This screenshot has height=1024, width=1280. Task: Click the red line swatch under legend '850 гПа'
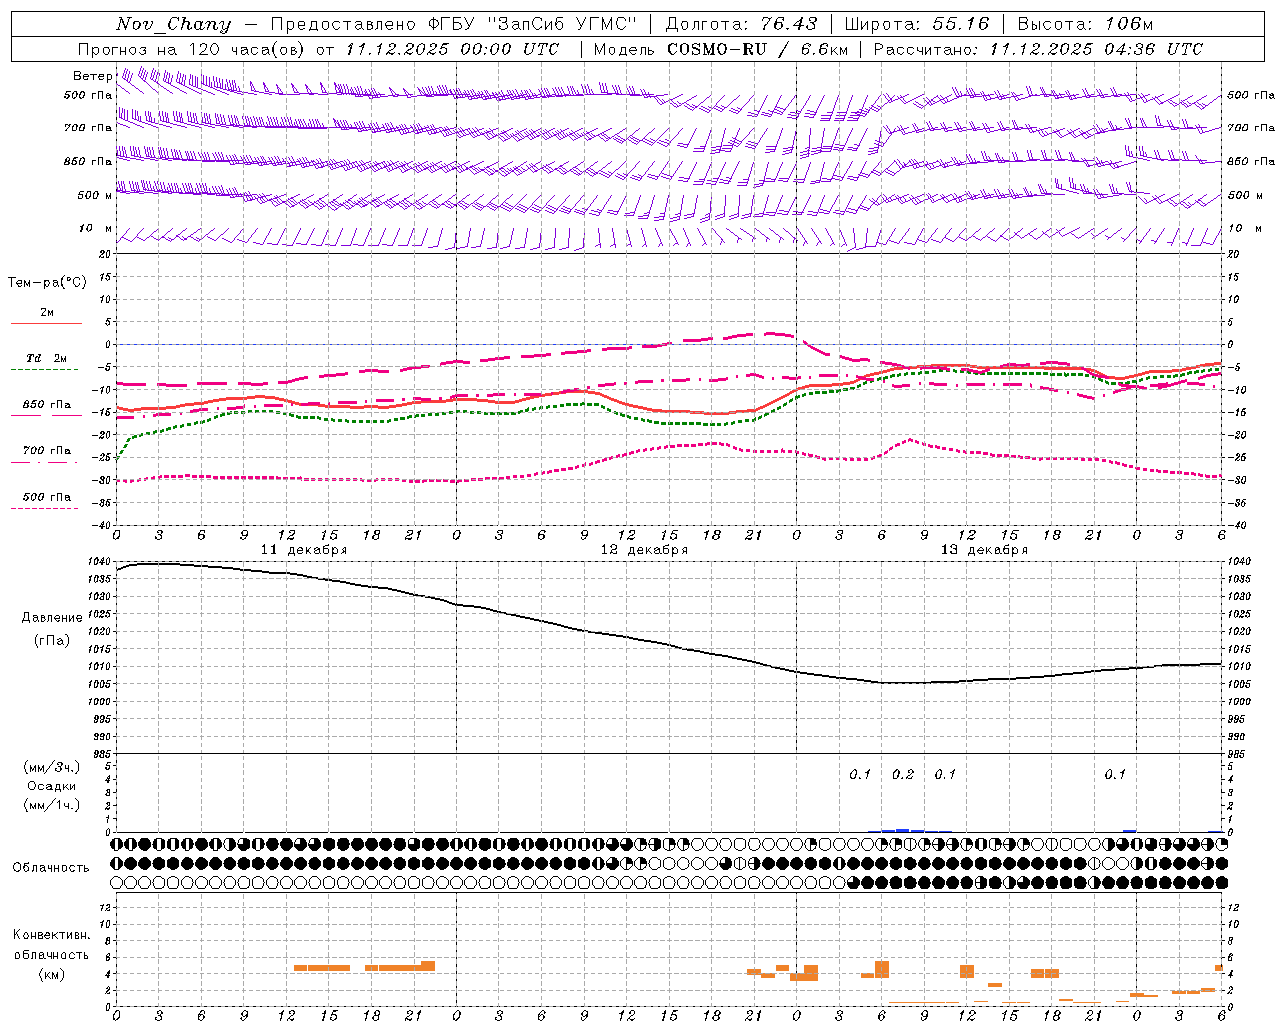point(44,415)
